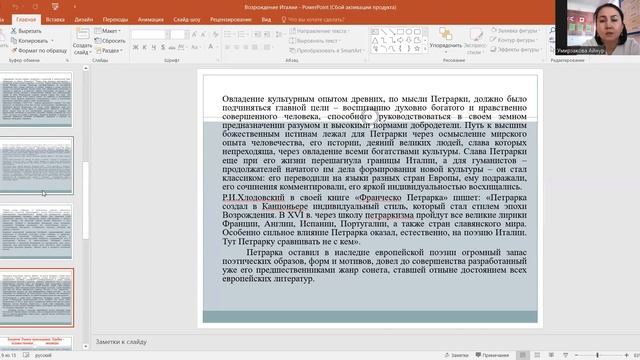Select the Oval shape in shapes gallery
640x360 pixels.
point(409,31)
